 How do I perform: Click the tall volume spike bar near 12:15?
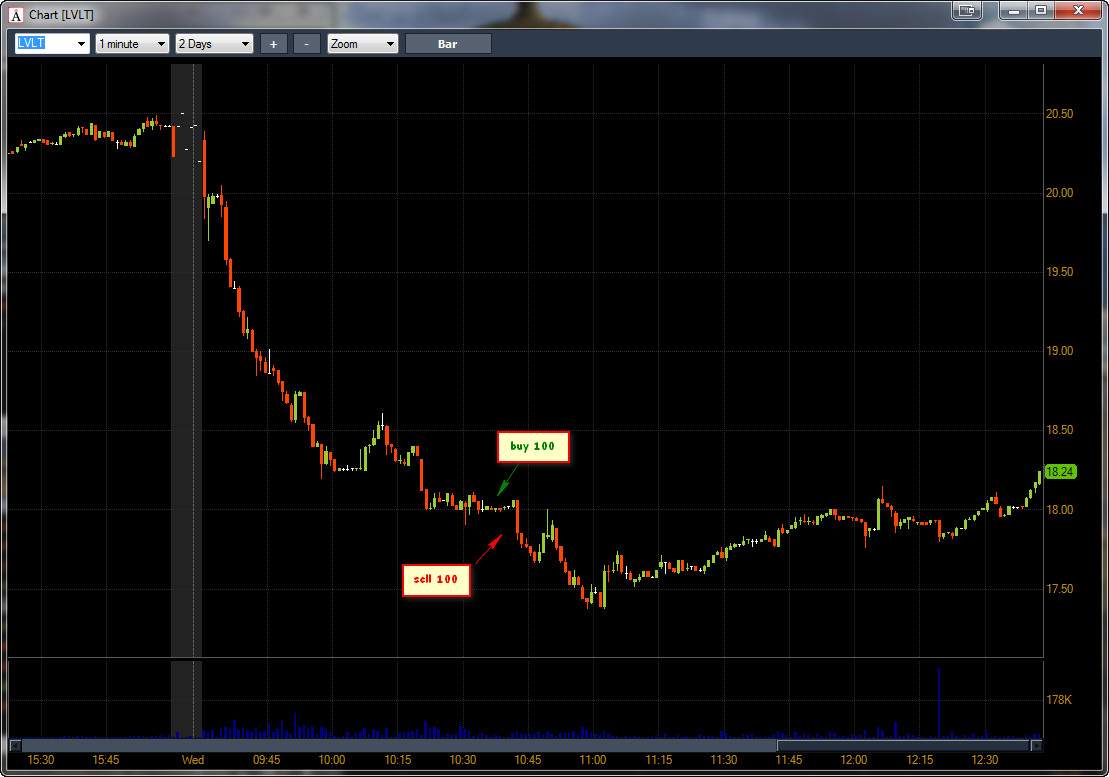click(x=939, y=703)
